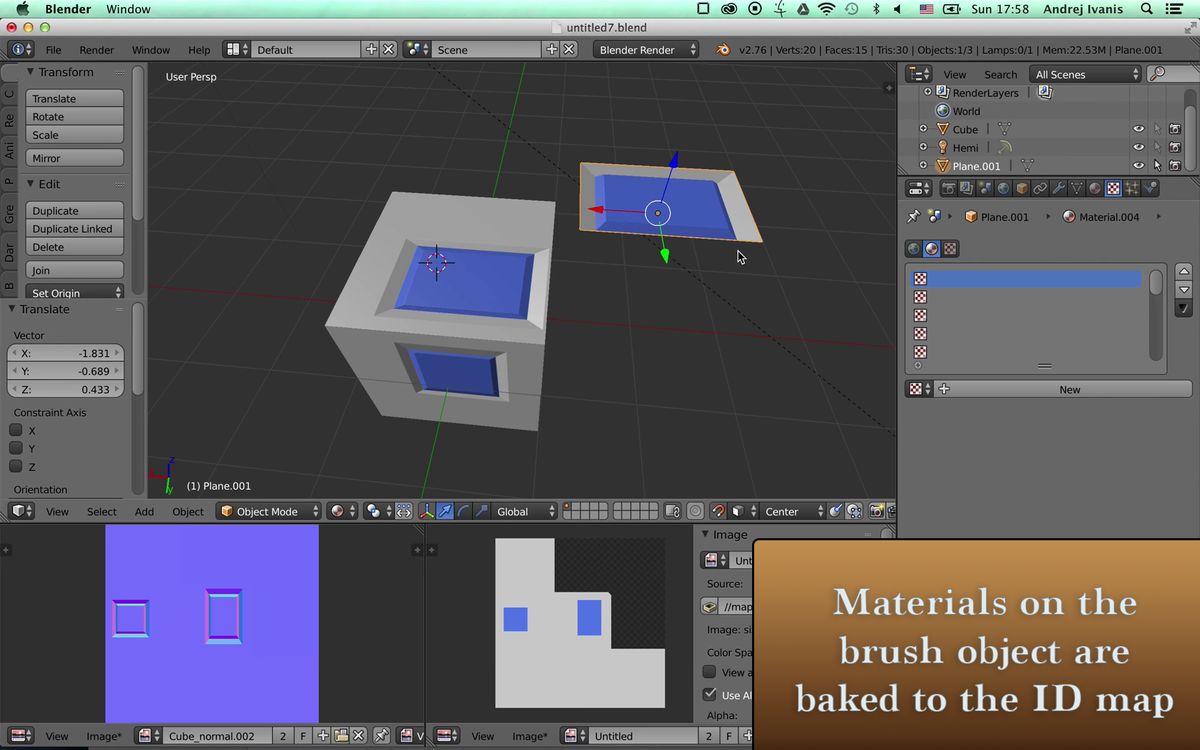Screen dimensions: 1200x750
Task: Click the Z translate vector value field
Action: pos(66,389)
